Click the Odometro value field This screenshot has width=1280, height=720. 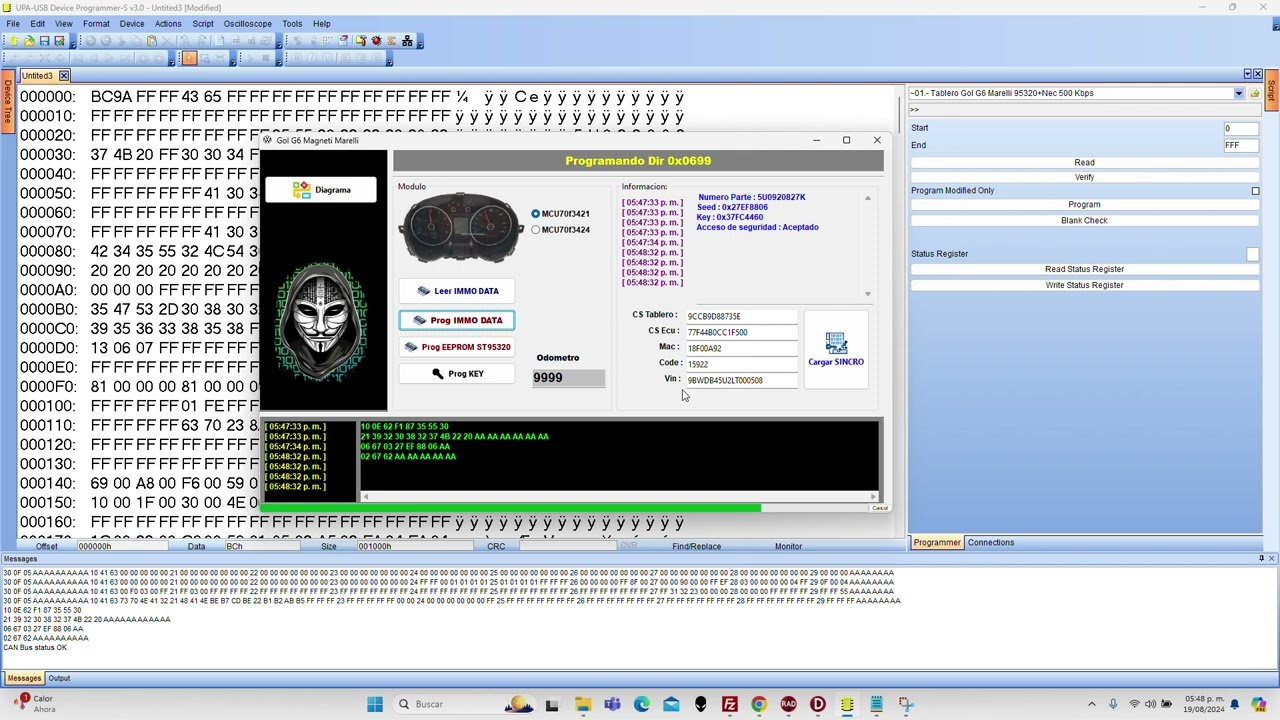(568, 378)
